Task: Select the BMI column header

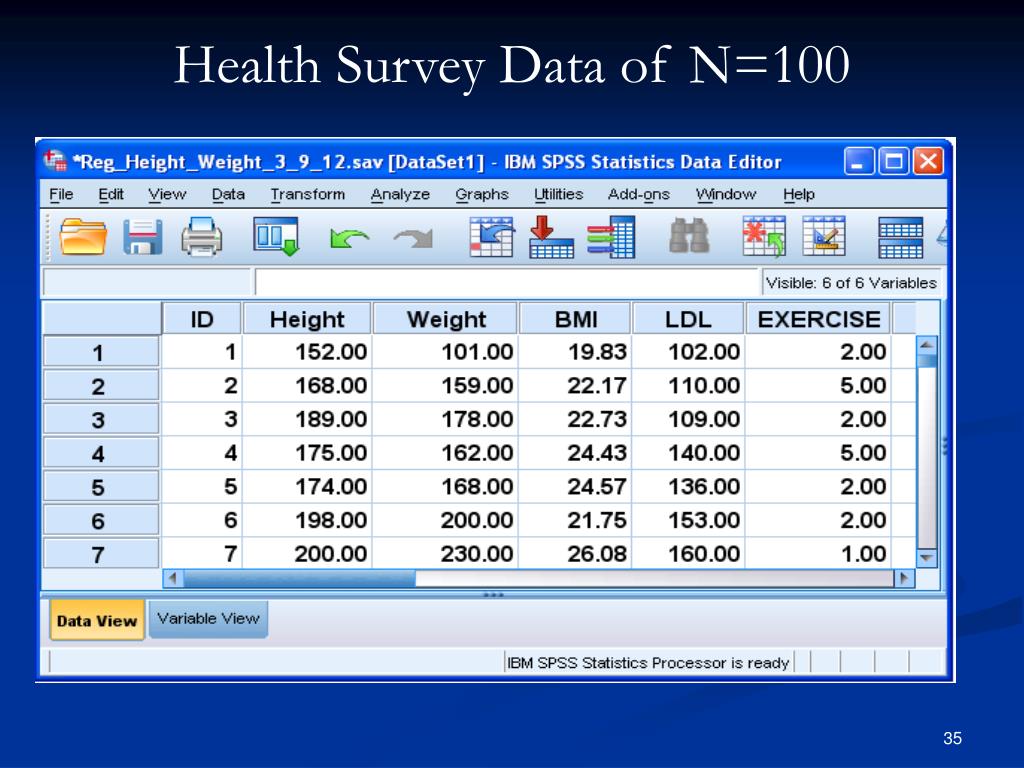Action: tap(576, 319)
